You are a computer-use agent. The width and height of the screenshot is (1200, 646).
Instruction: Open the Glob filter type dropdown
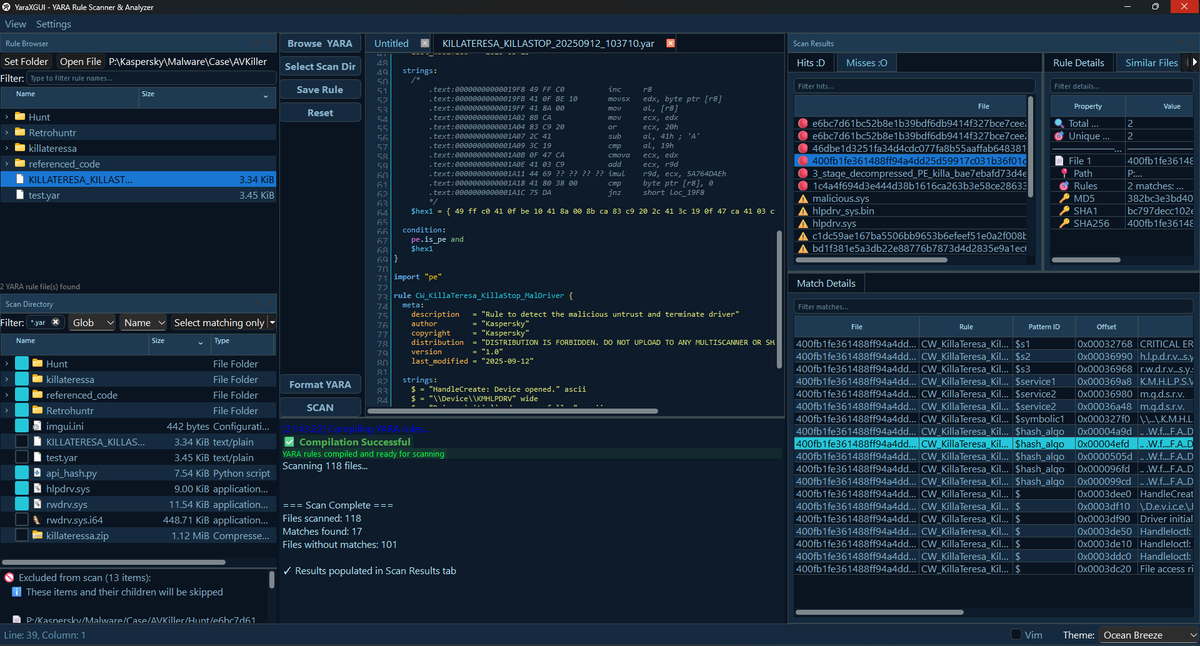click(x=92, y=323)
